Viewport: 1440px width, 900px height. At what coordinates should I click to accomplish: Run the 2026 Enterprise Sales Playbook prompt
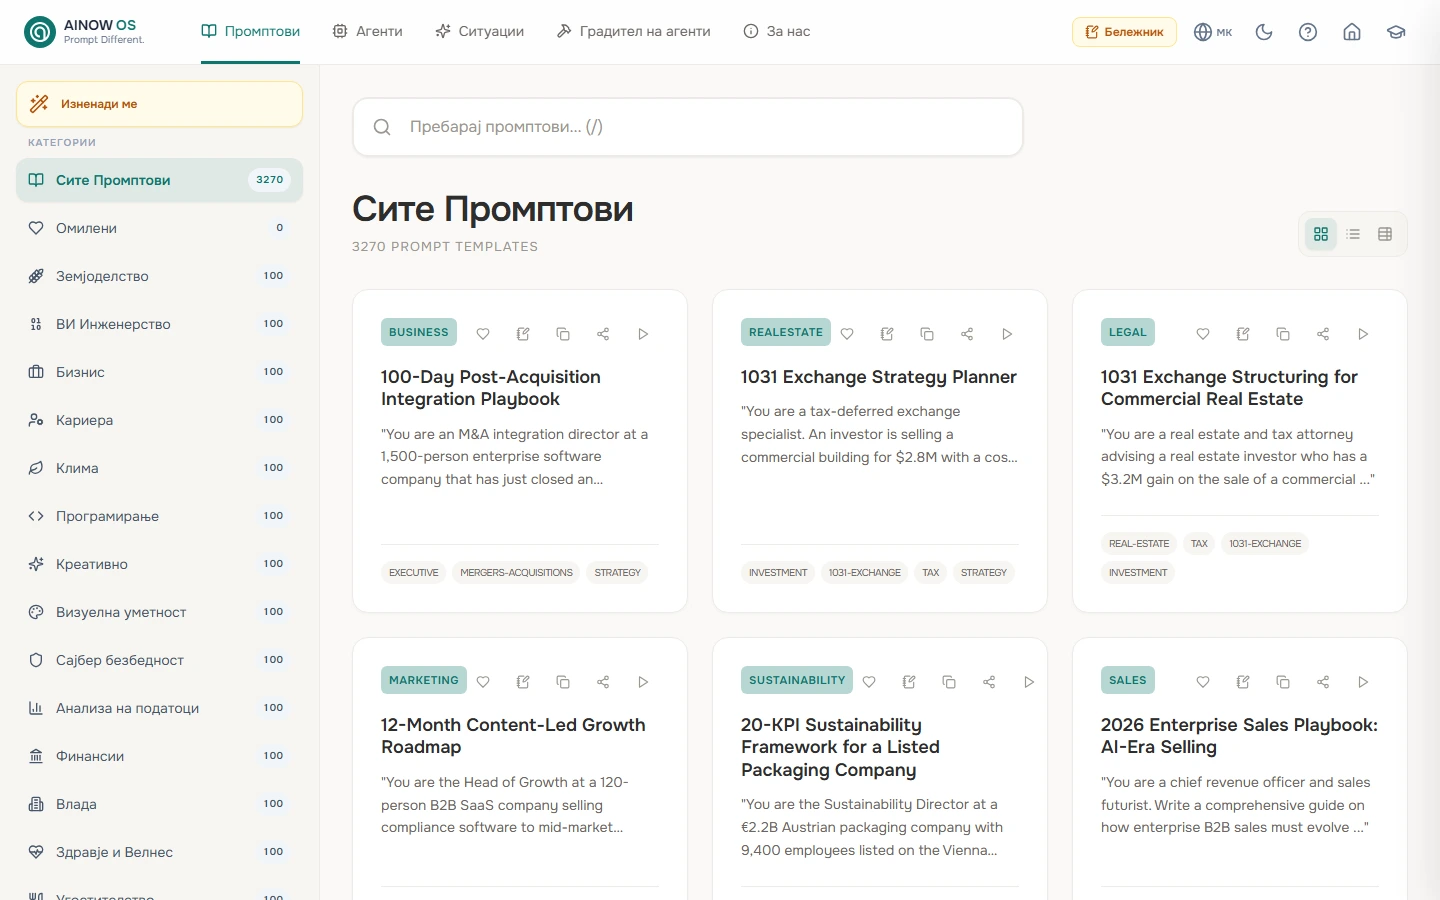1363,682
